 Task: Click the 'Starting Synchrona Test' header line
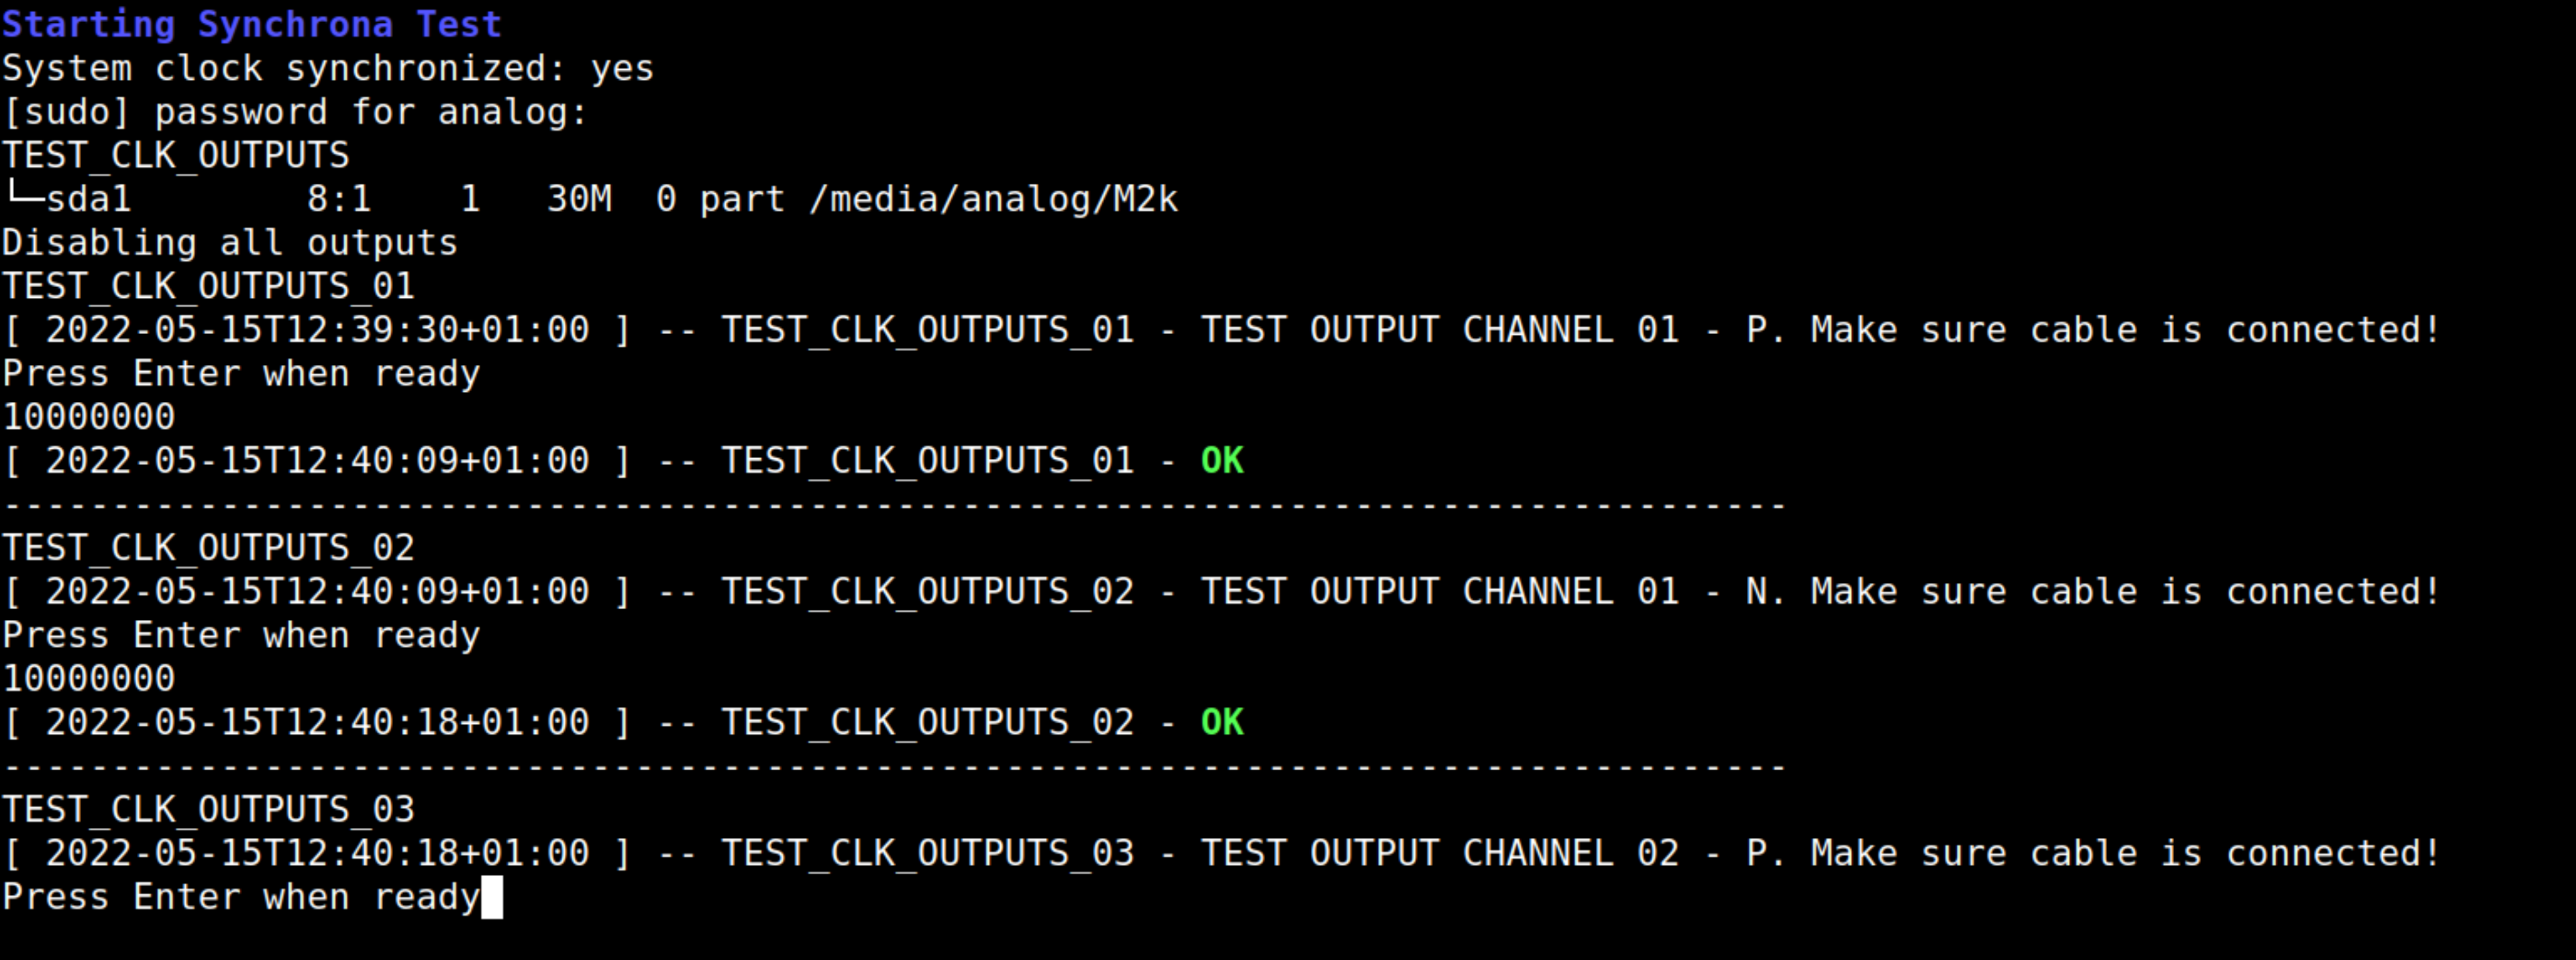[252, 24]
